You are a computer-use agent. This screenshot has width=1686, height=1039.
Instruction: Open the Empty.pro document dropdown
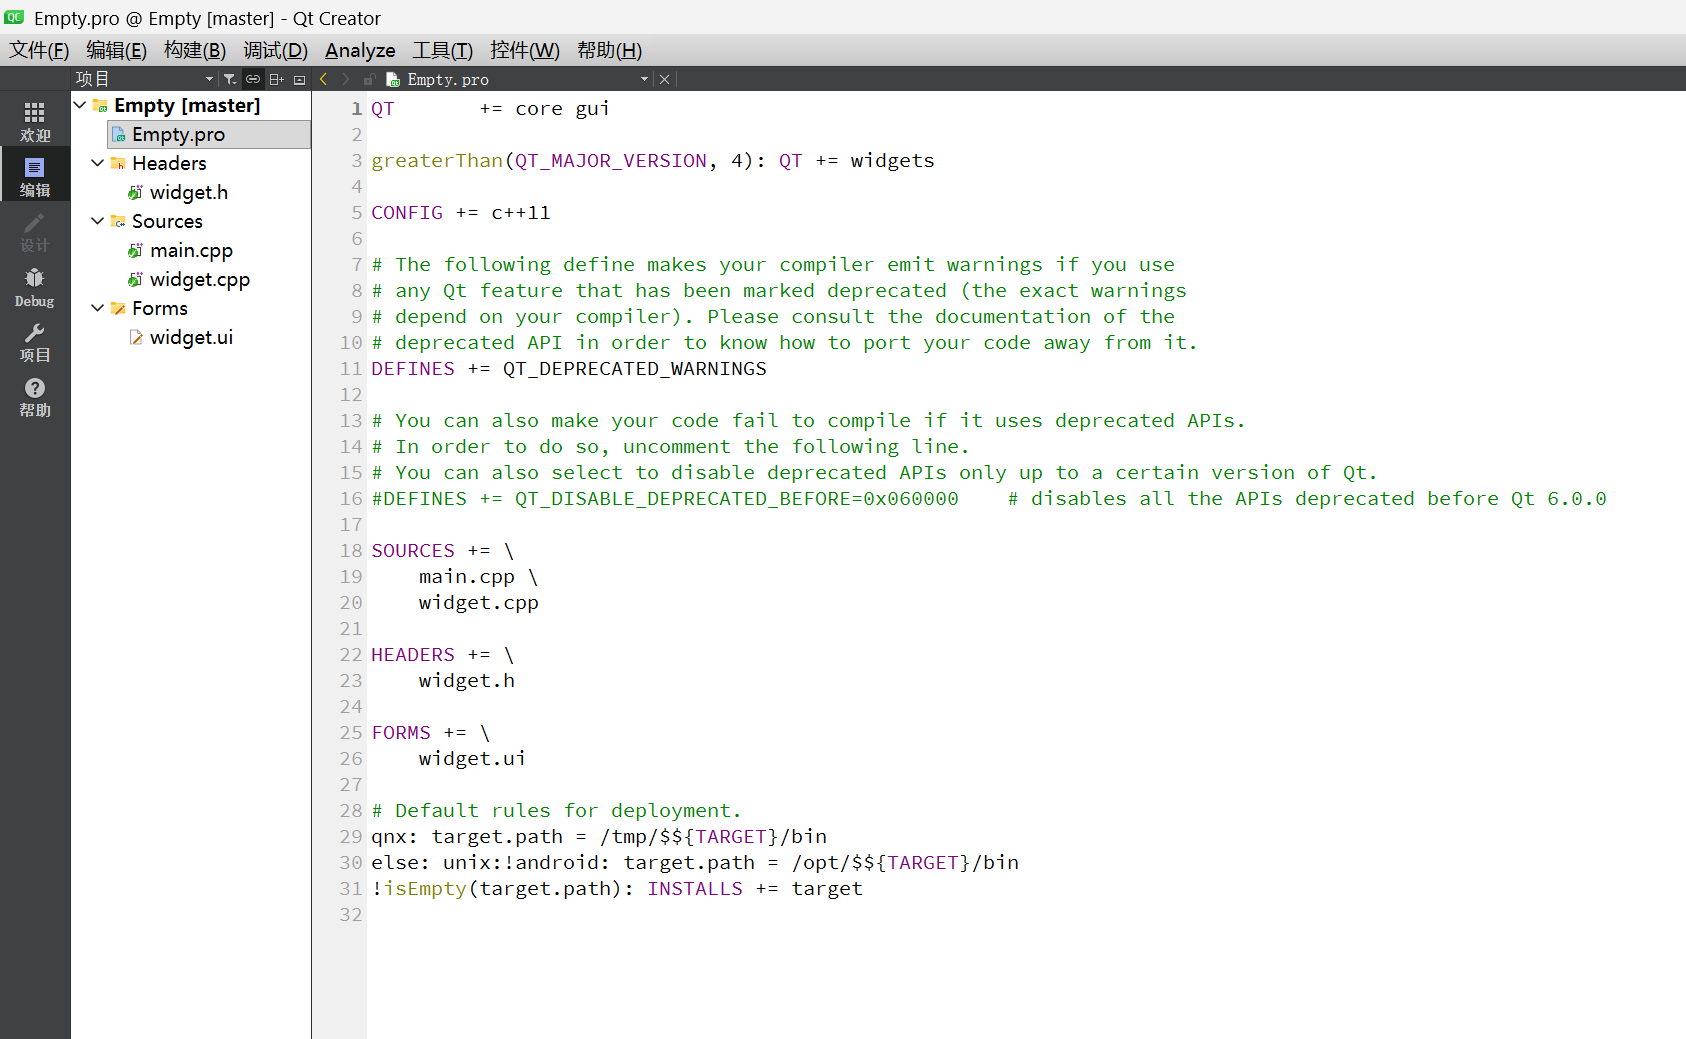coord(644,79)
